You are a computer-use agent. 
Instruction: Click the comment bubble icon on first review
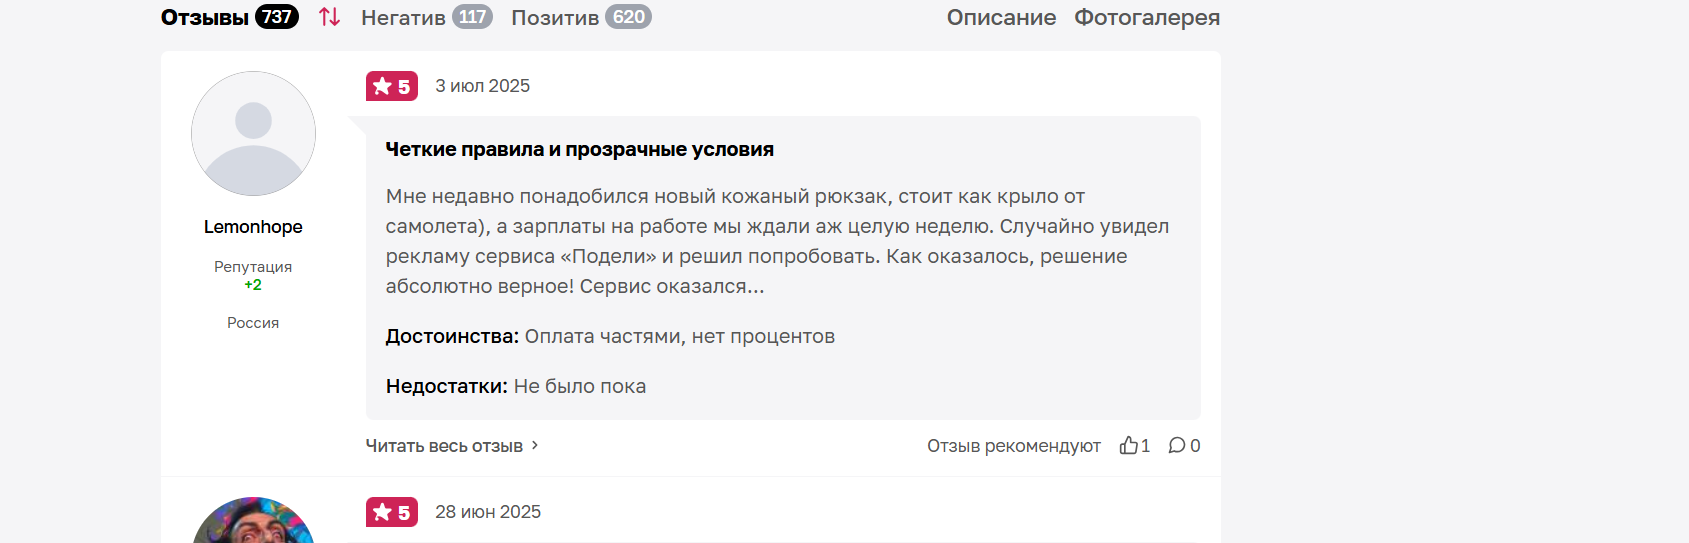click(1177, 445)
